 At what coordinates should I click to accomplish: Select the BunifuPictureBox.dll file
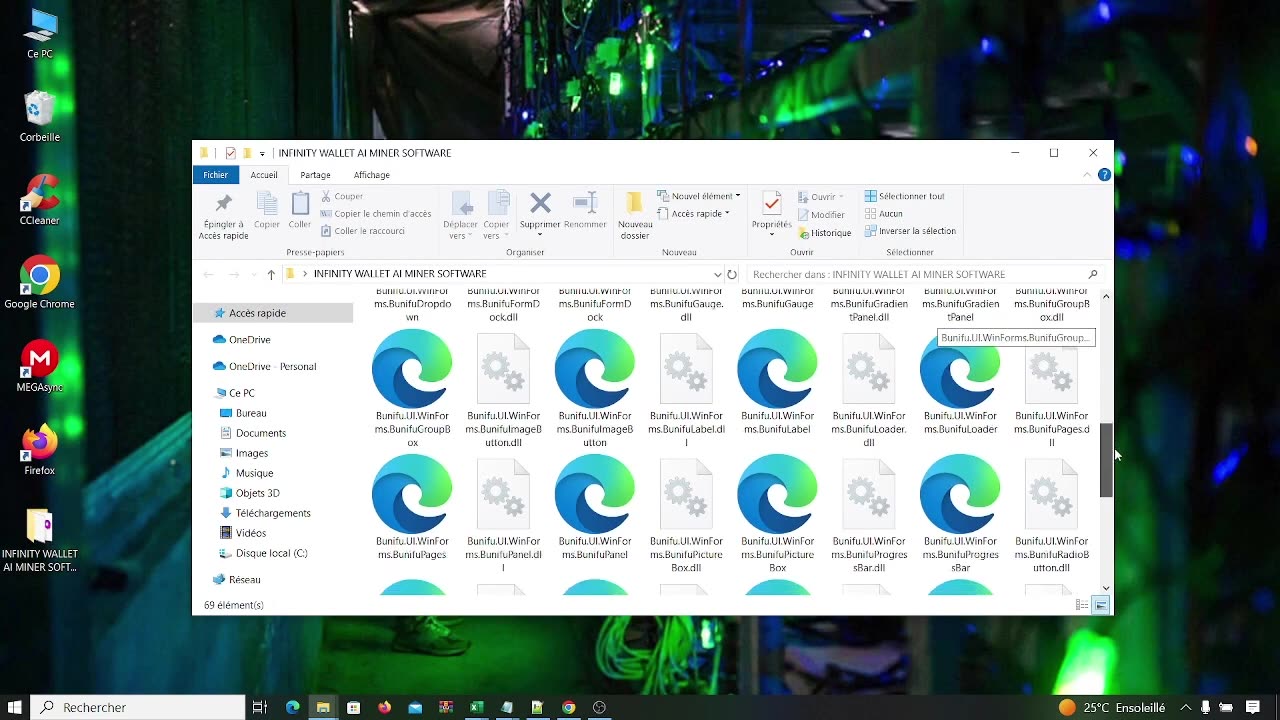(686, 515)
